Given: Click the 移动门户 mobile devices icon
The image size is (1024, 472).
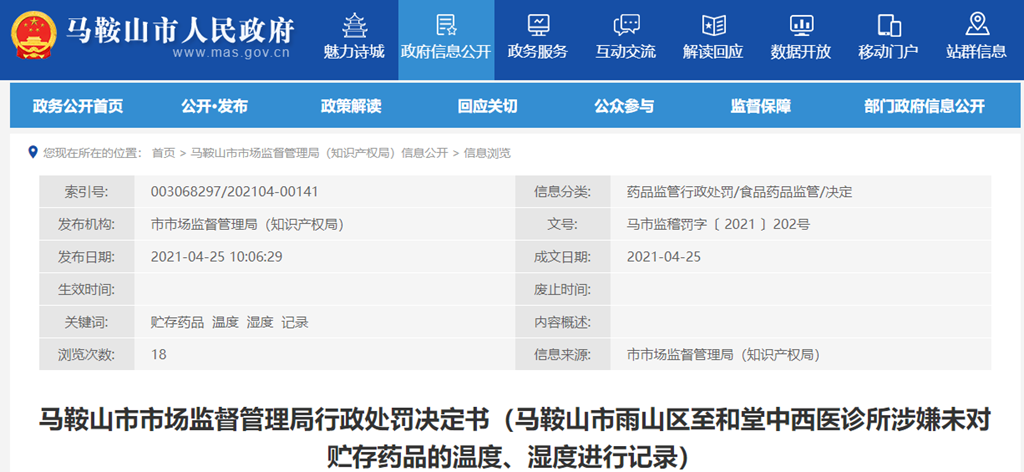Looking at the screenshot, I should 889,25.
